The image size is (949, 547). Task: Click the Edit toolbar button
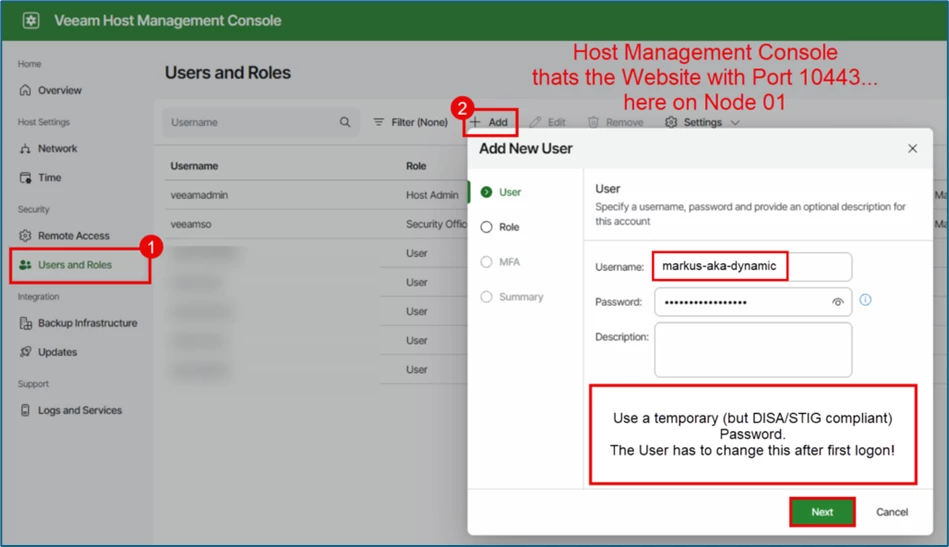(547, 122)
